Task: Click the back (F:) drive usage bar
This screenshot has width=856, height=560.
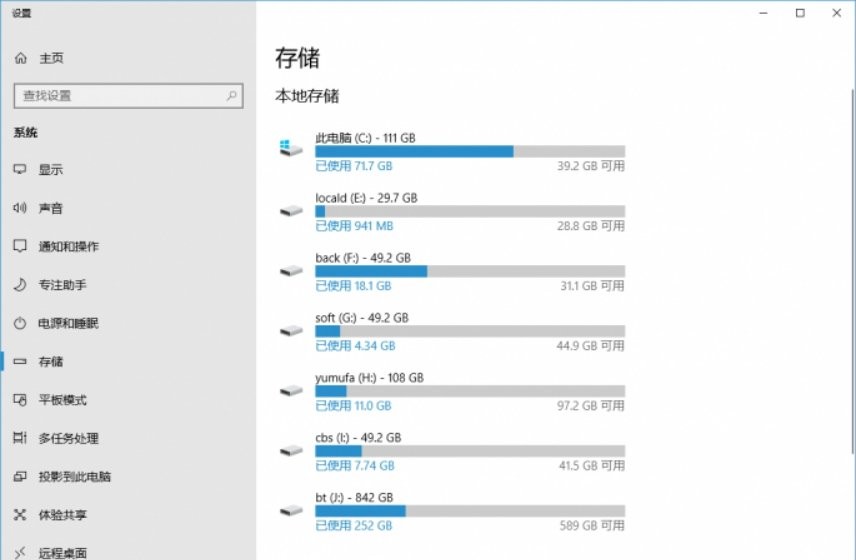Action: pyautogui.click(x=470, y=271)
